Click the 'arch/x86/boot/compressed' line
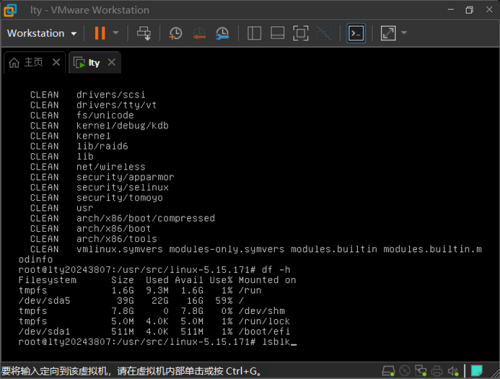 [x=122, y=218]
